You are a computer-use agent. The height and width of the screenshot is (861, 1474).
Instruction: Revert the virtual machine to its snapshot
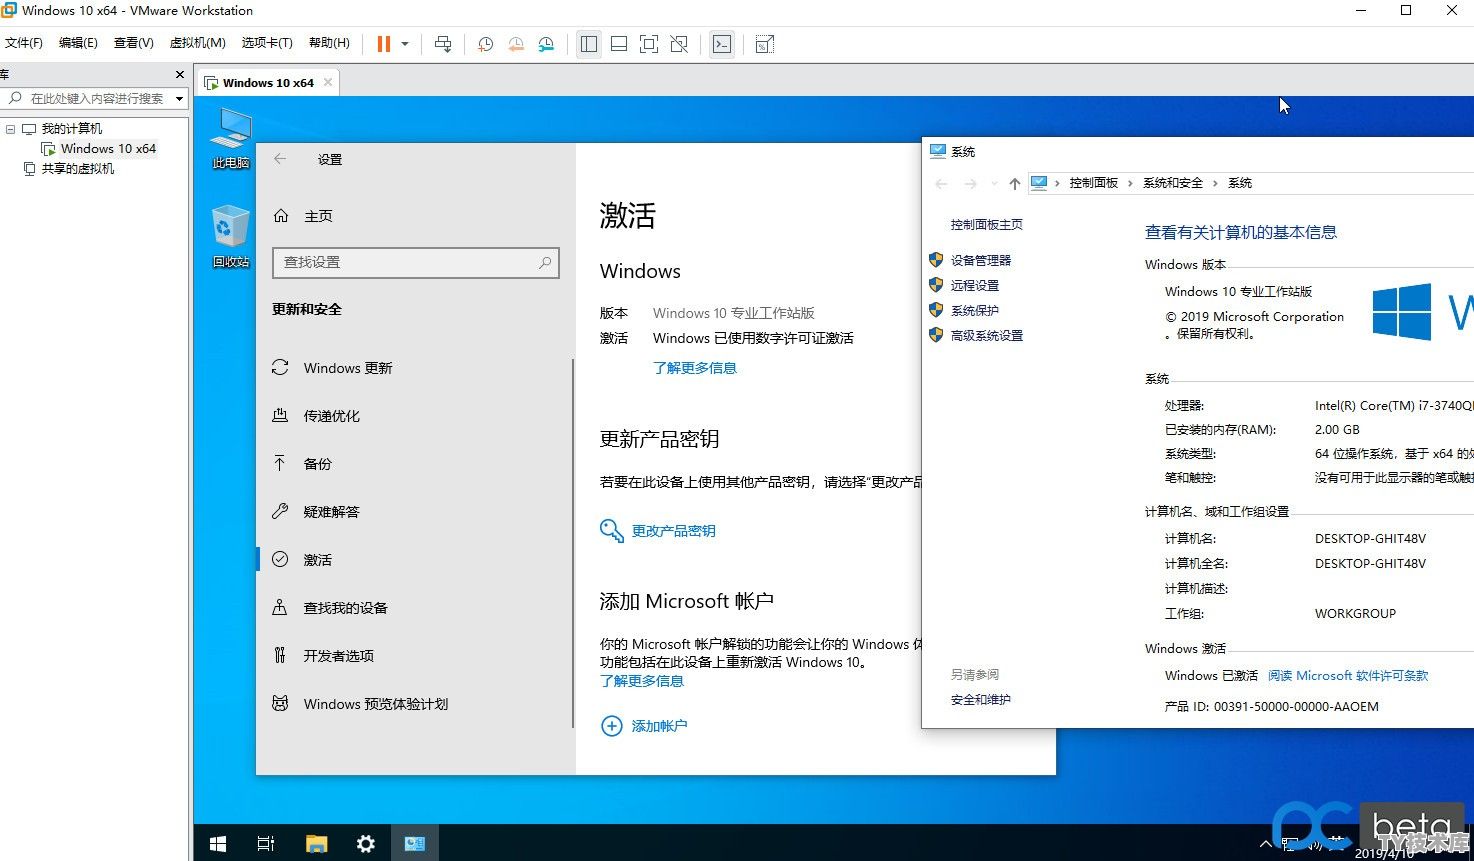[516, 44]
